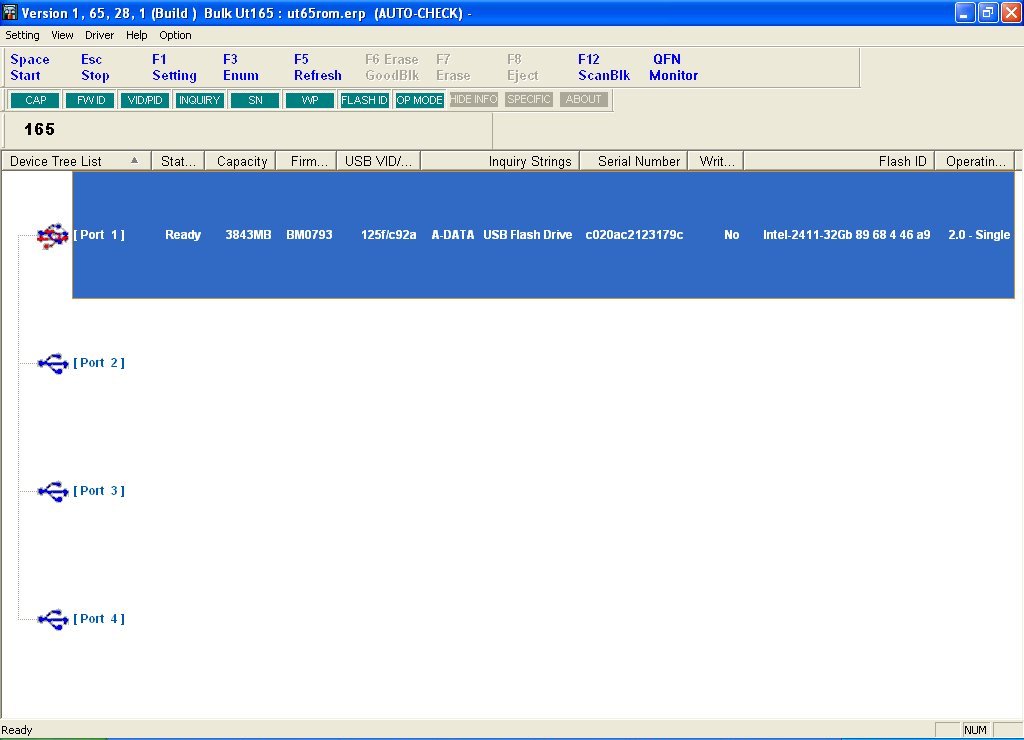Viewport: 1024px width, 740px height.
Task: Click the Serial Number column header
Action: [633, 161]
